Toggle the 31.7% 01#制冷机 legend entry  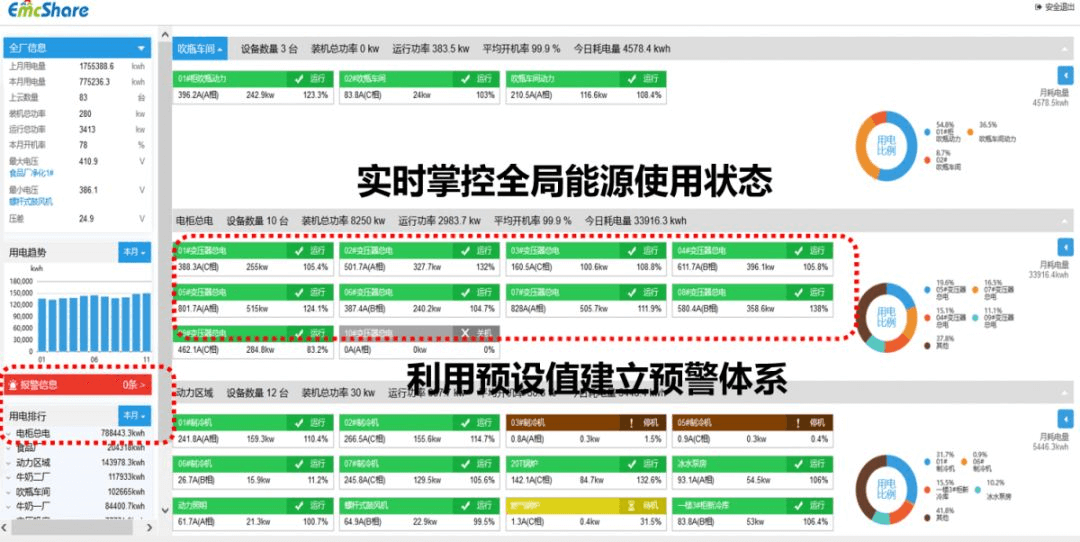940,461
